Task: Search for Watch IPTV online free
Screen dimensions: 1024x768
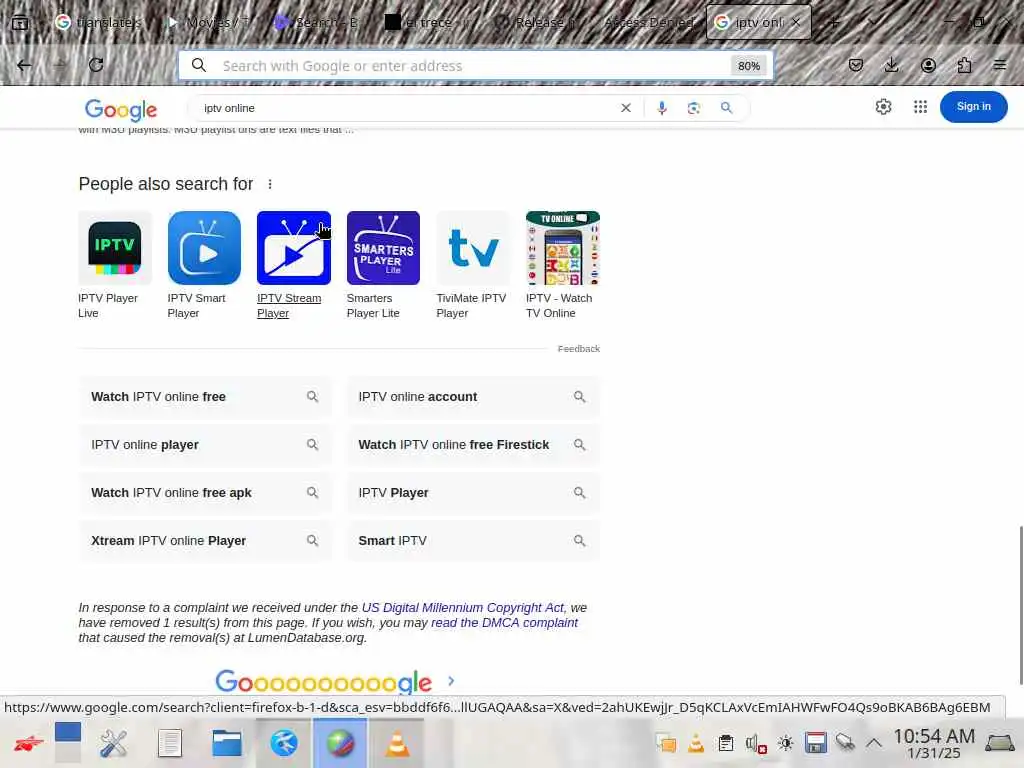Action: coord(205,397)
